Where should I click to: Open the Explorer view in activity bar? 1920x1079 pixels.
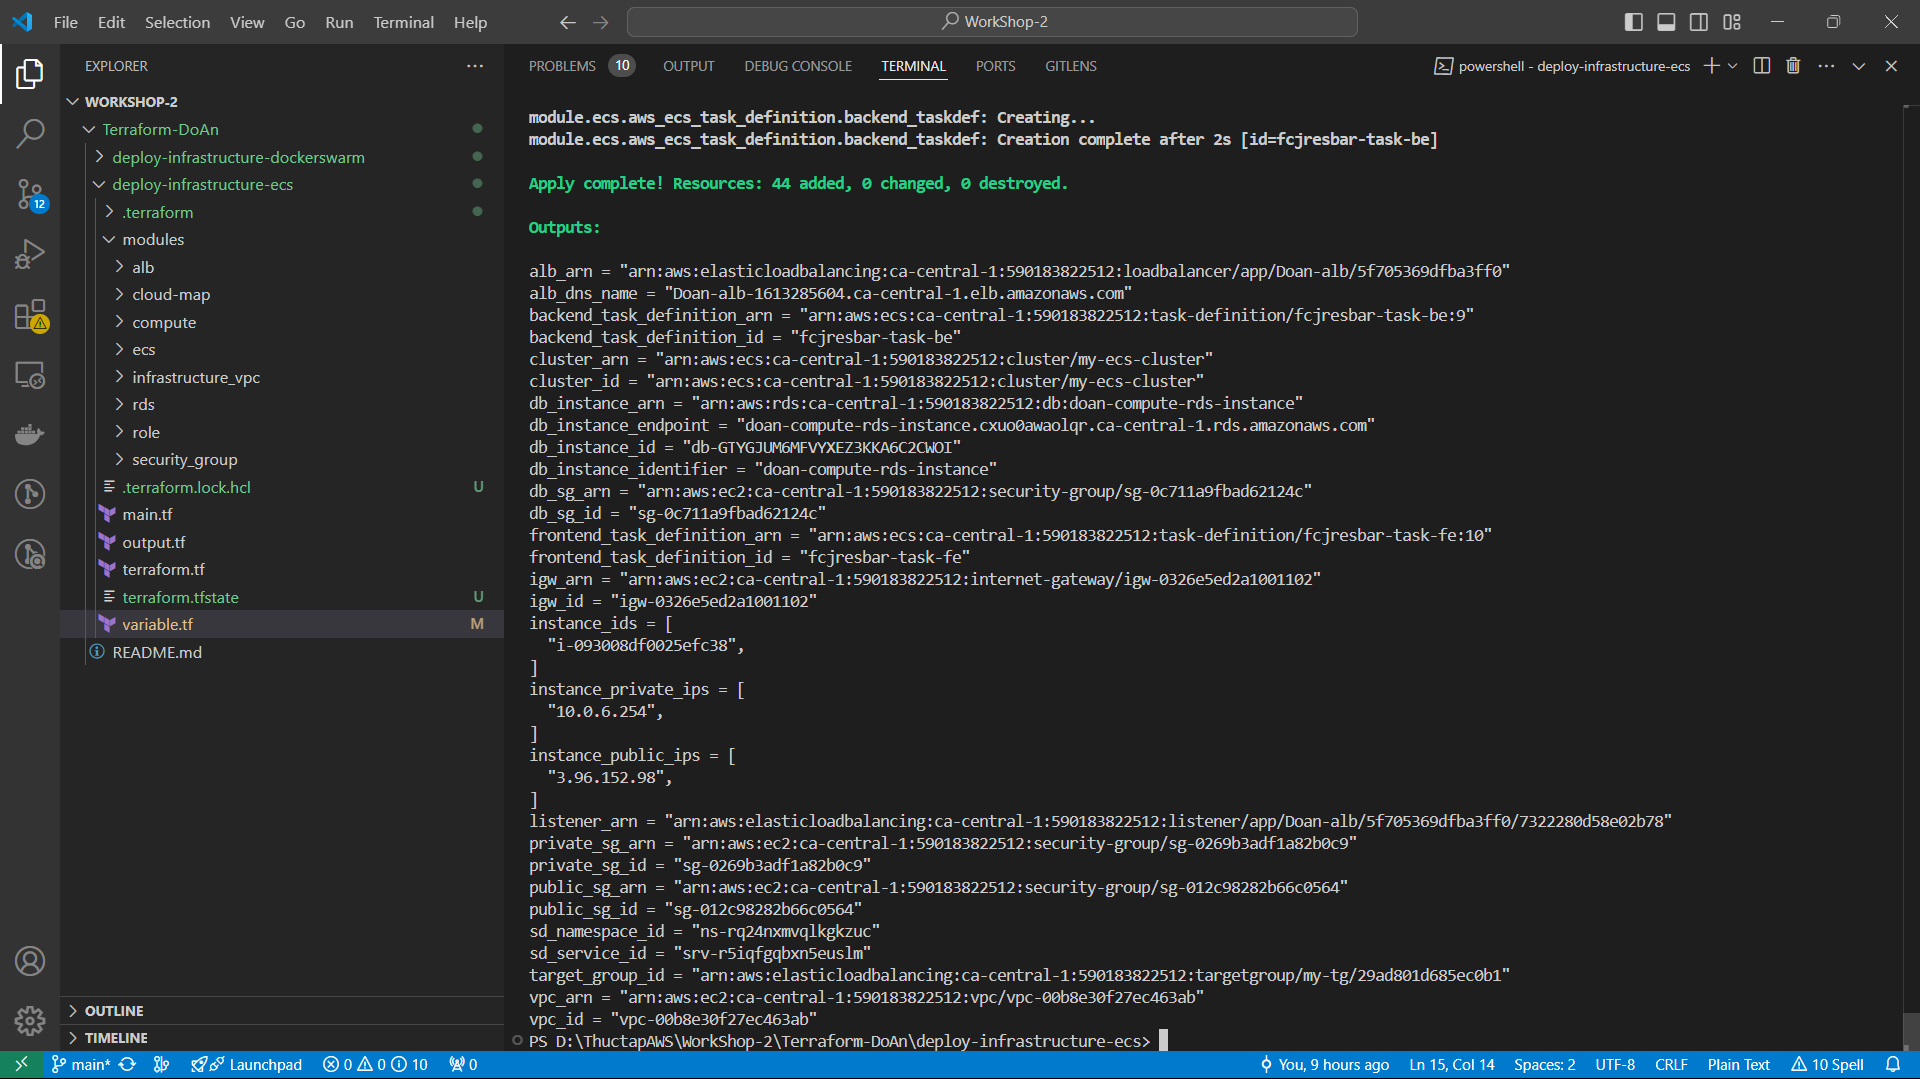30,73
